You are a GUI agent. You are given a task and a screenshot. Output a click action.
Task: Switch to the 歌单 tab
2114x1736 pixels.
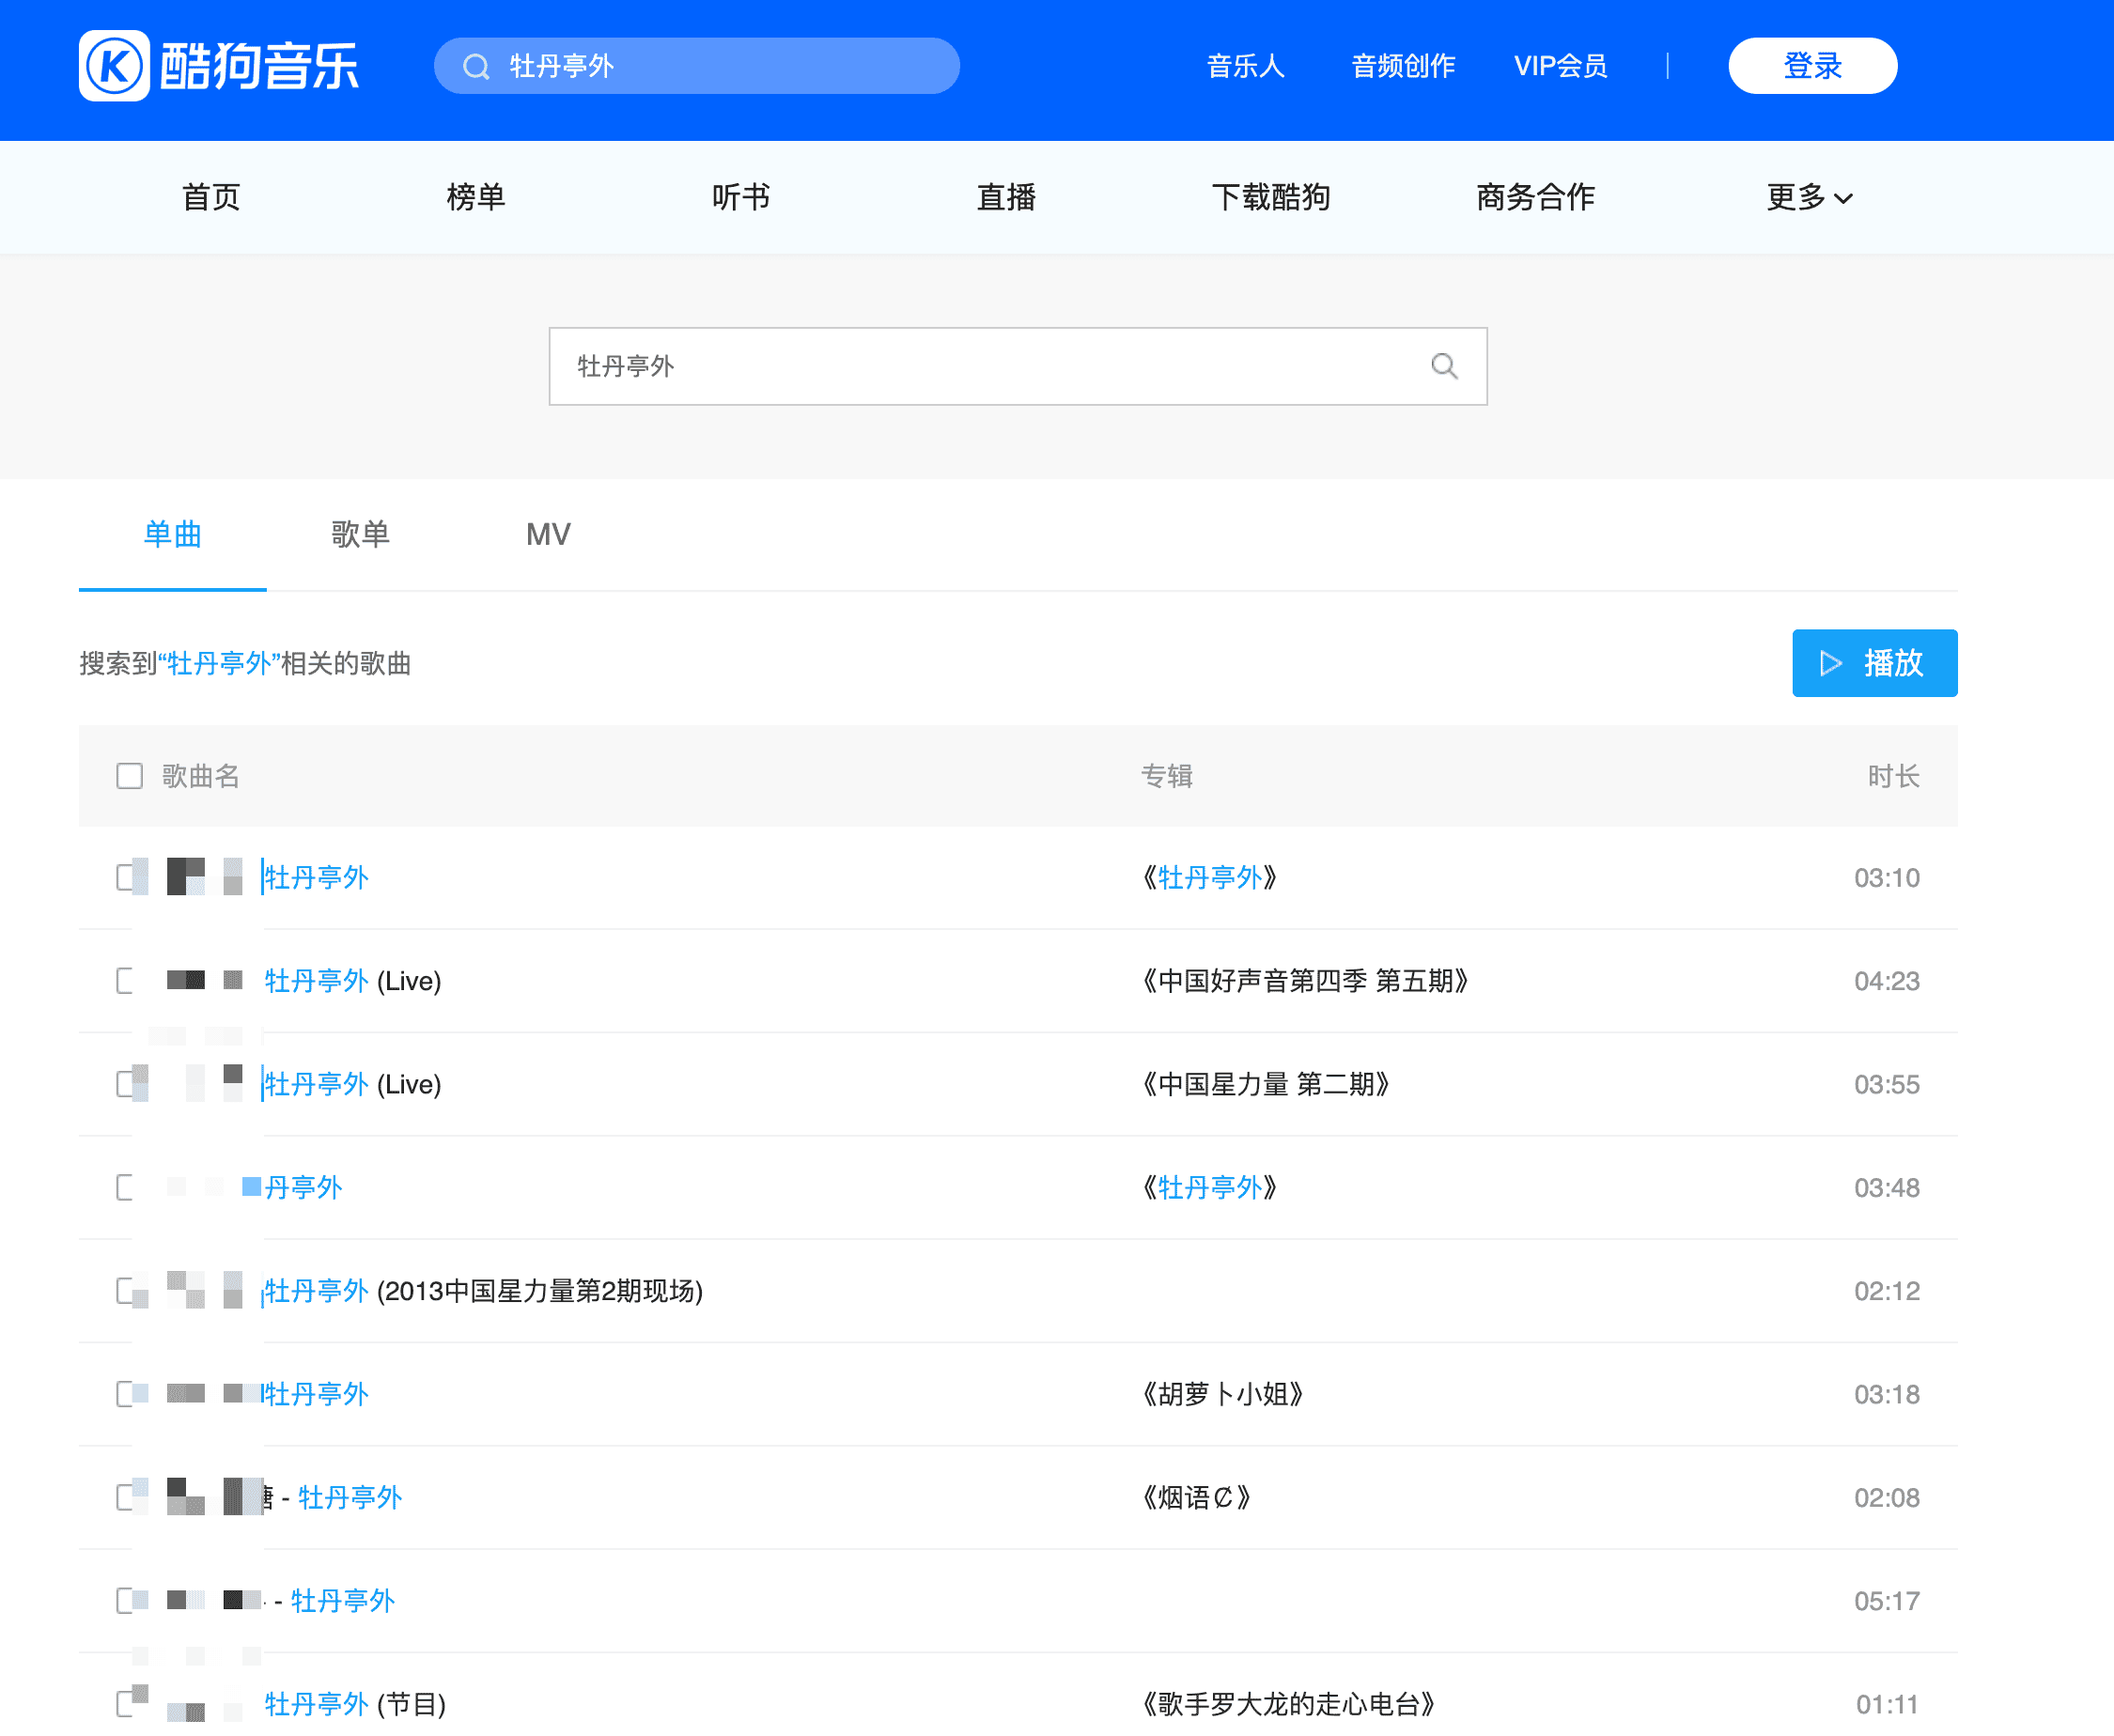point(360,535)
